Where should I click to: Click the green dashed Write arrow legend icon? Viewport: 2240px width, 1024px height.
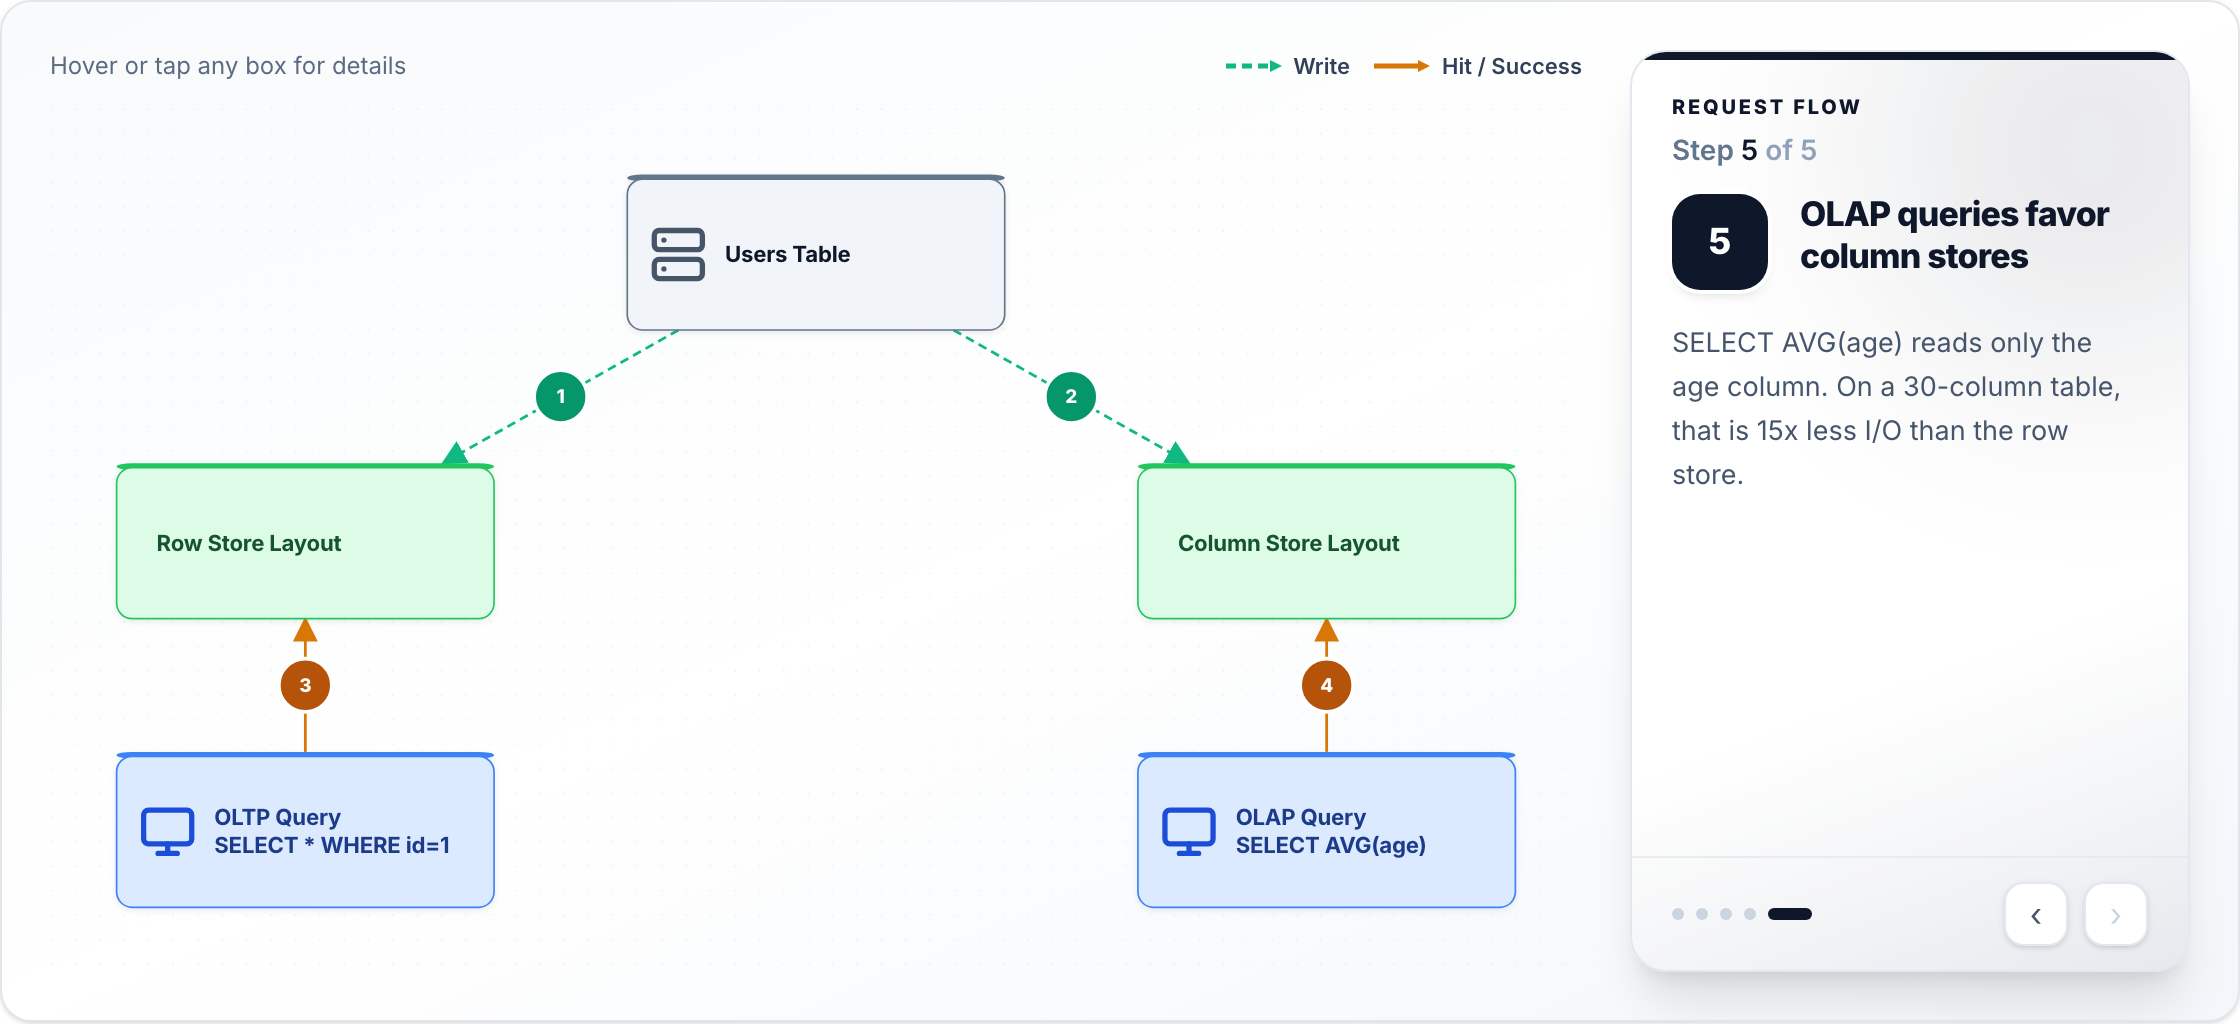(x=1254, y=66)
